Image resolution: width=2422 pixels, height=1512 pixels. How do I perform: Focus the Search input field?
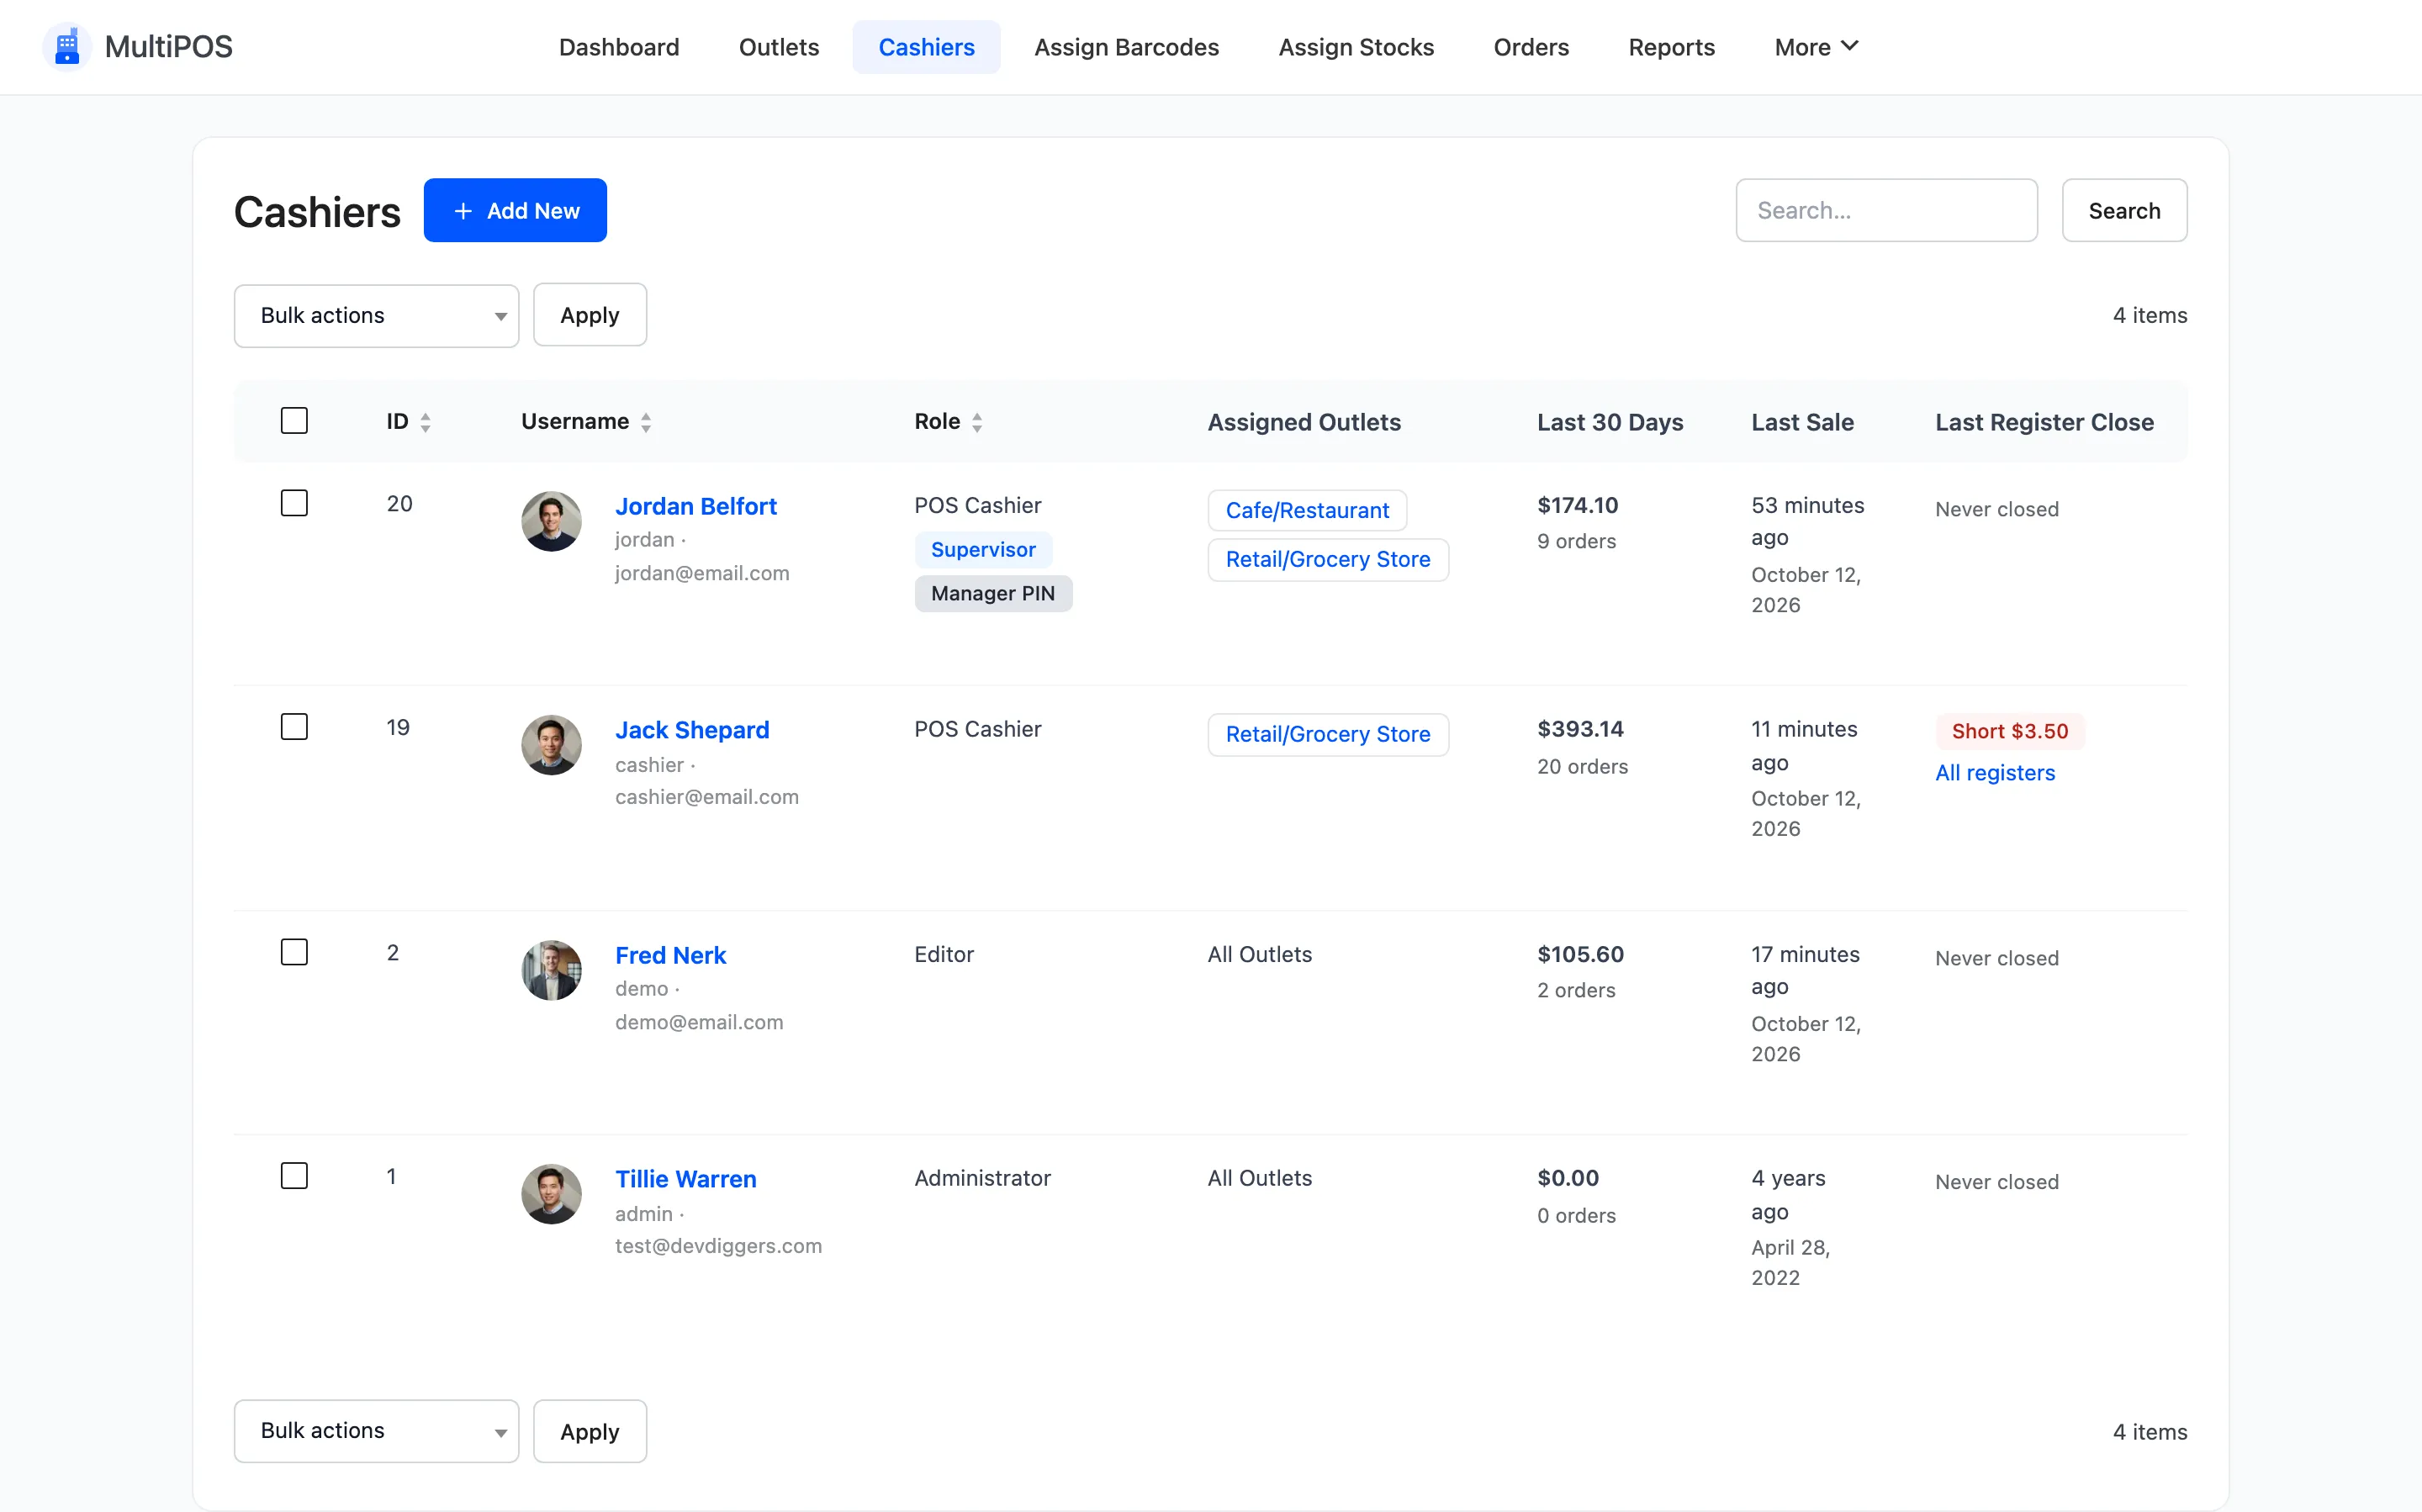pyautogui.click(x=1886, y=210)
